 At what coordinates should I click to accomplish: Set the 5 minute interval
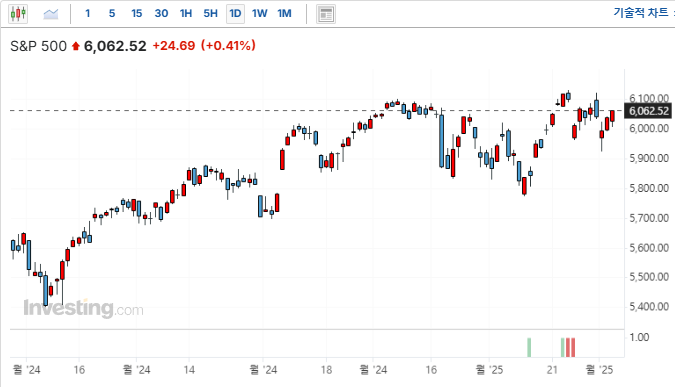point(112,14)
